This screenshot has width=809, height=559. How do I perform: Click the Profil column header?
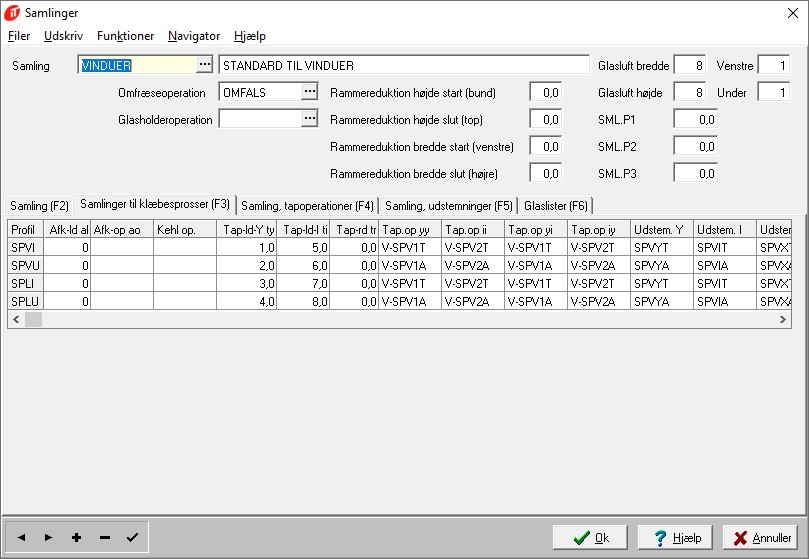[x=26, y=230]
